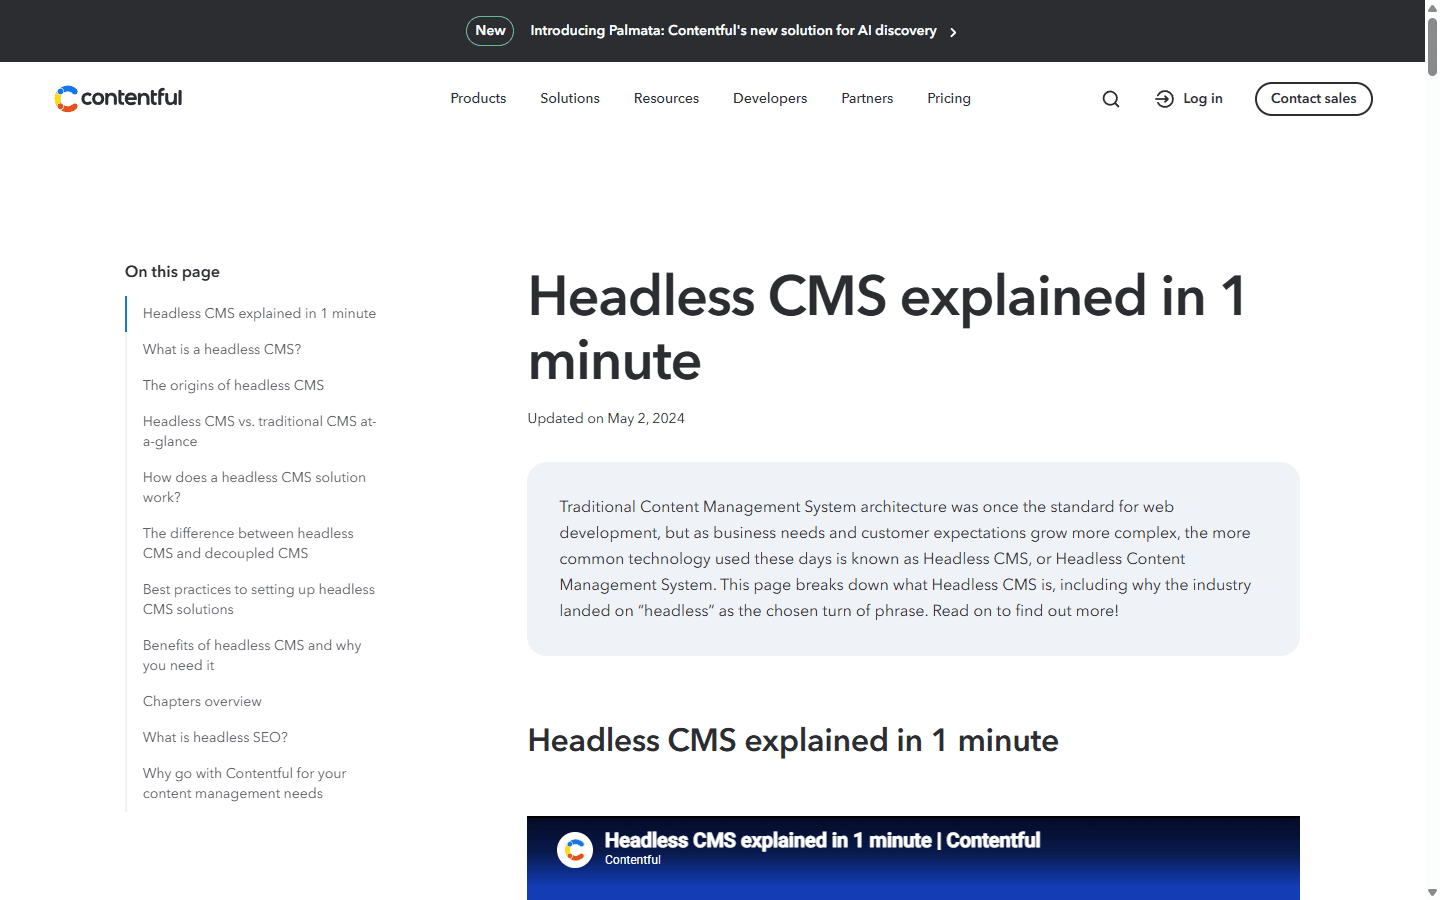Jump to Why go with Contentful section
The height and width of the screenshot is (900, 1440).
click(x=245, y=783)
